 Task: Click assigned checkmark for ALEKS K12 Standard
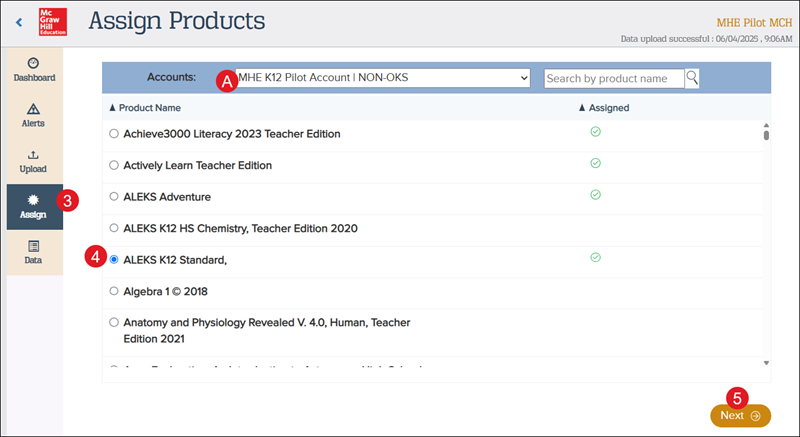595,257
